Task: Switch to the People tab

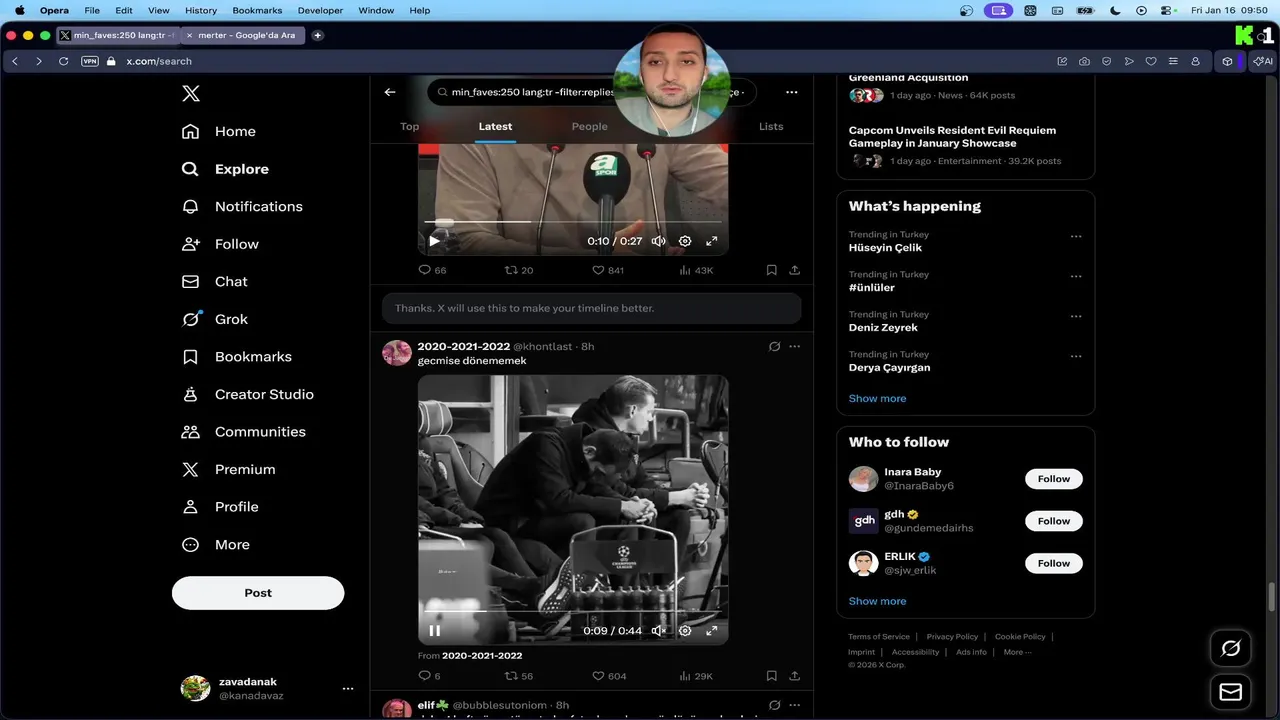Action: point(589,126)
